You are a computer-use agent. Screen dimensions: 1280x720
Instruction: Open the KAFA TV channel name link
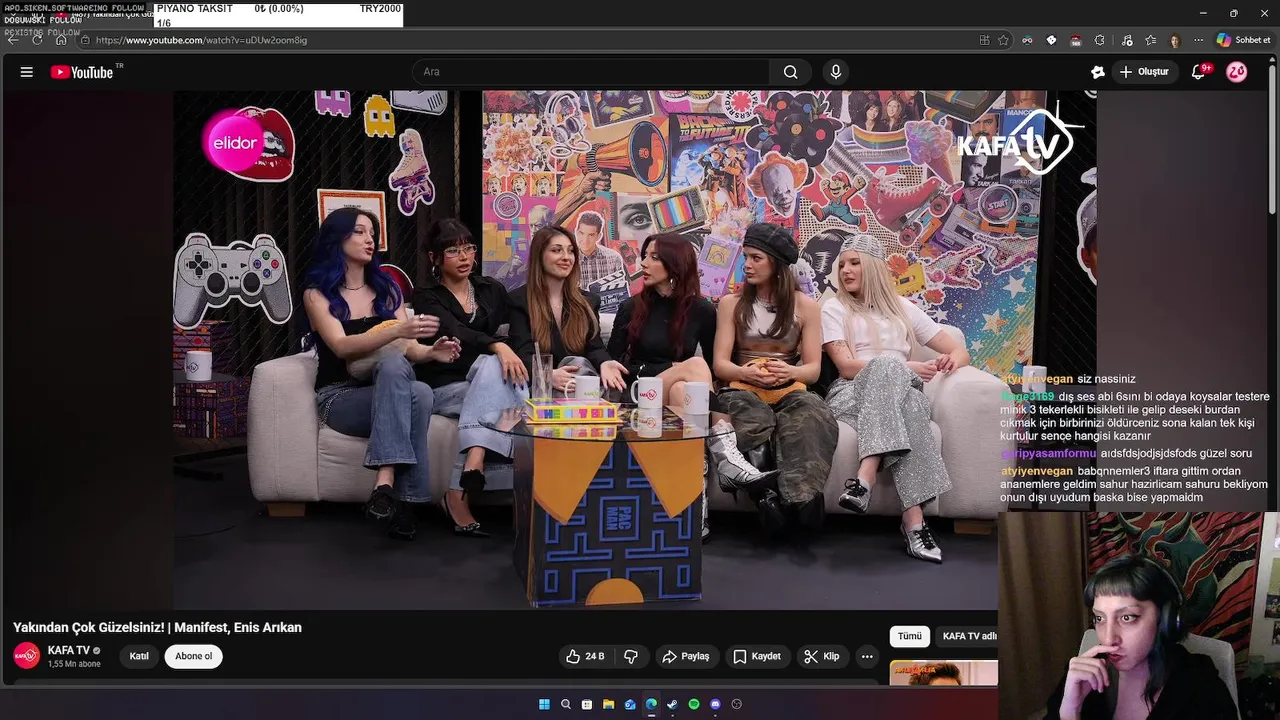69,650
